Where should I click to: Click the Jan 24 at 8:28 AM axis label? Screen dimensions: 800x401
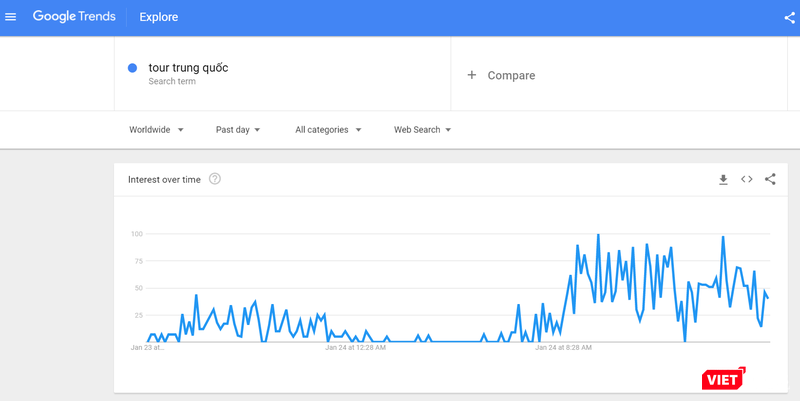[563, 349]
